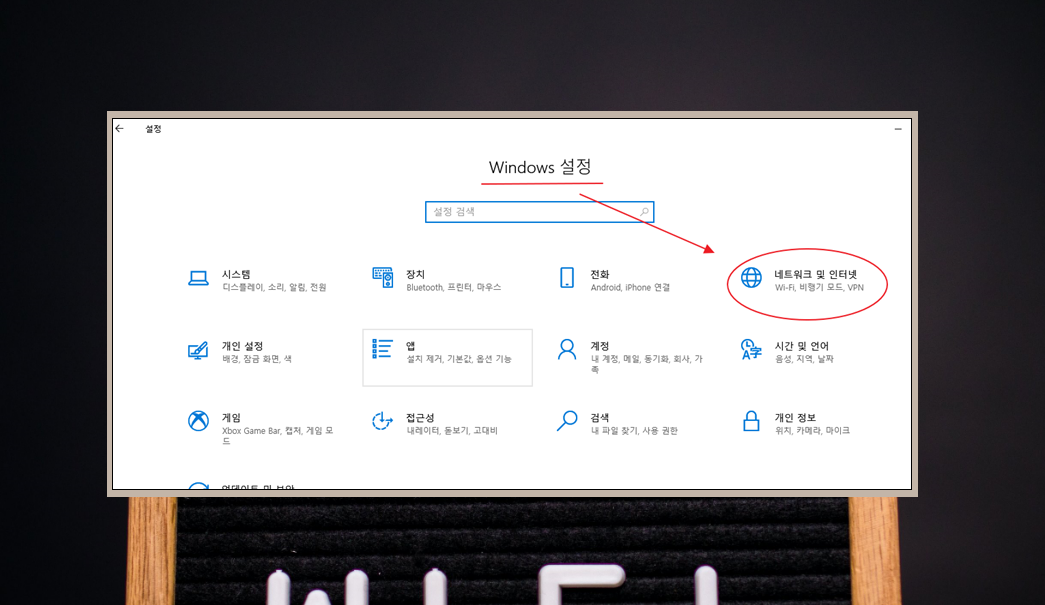Click the 설정 window title text
The height and width of the screenshot is (605, 1045).
tap(153, 129)
